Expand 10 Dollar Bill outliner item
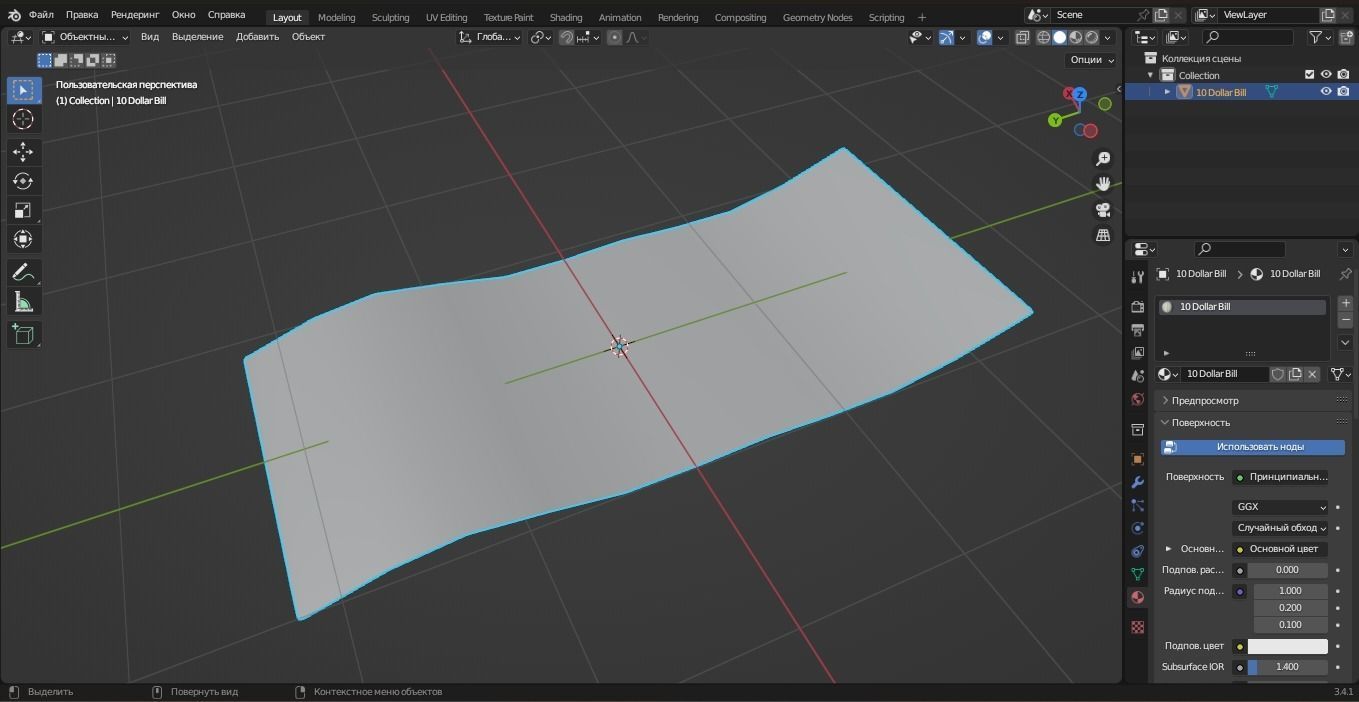This screenshot has width=1359, height=702. click(1167, 92)
